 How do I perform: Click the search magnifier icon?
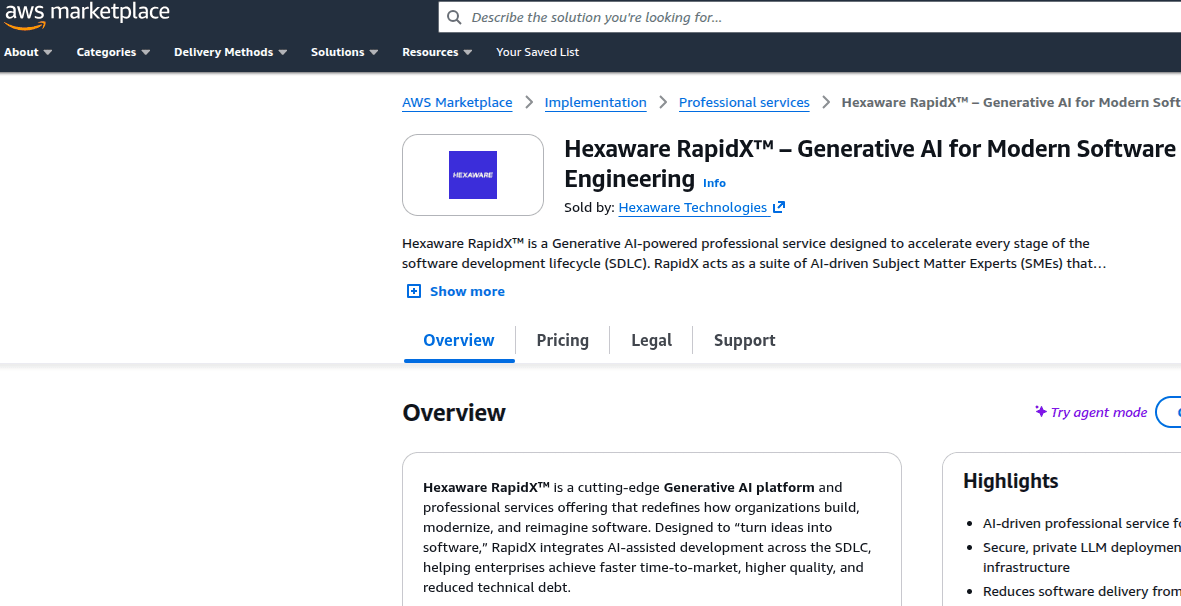[x=454, y=17]
